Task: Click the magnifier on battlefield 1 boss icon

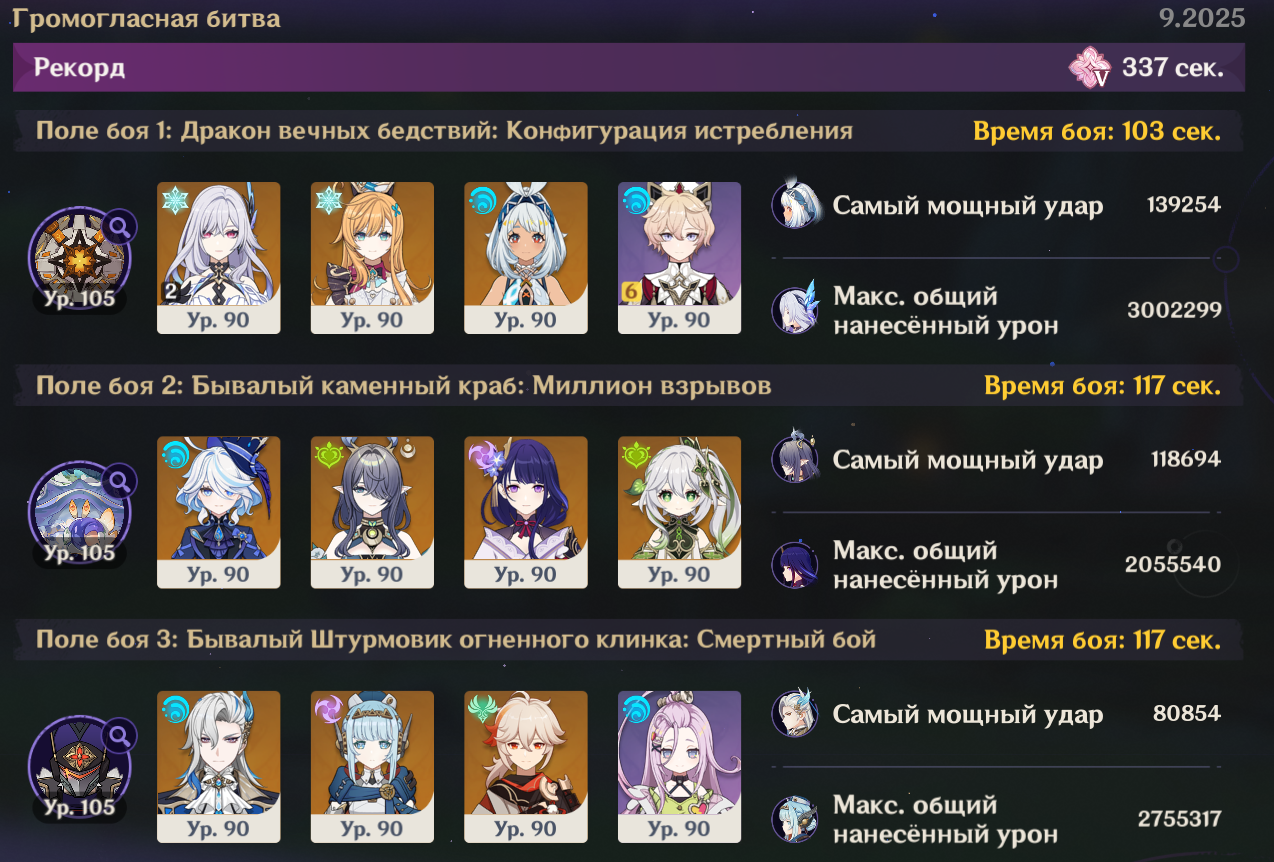Action: [120, 227]
